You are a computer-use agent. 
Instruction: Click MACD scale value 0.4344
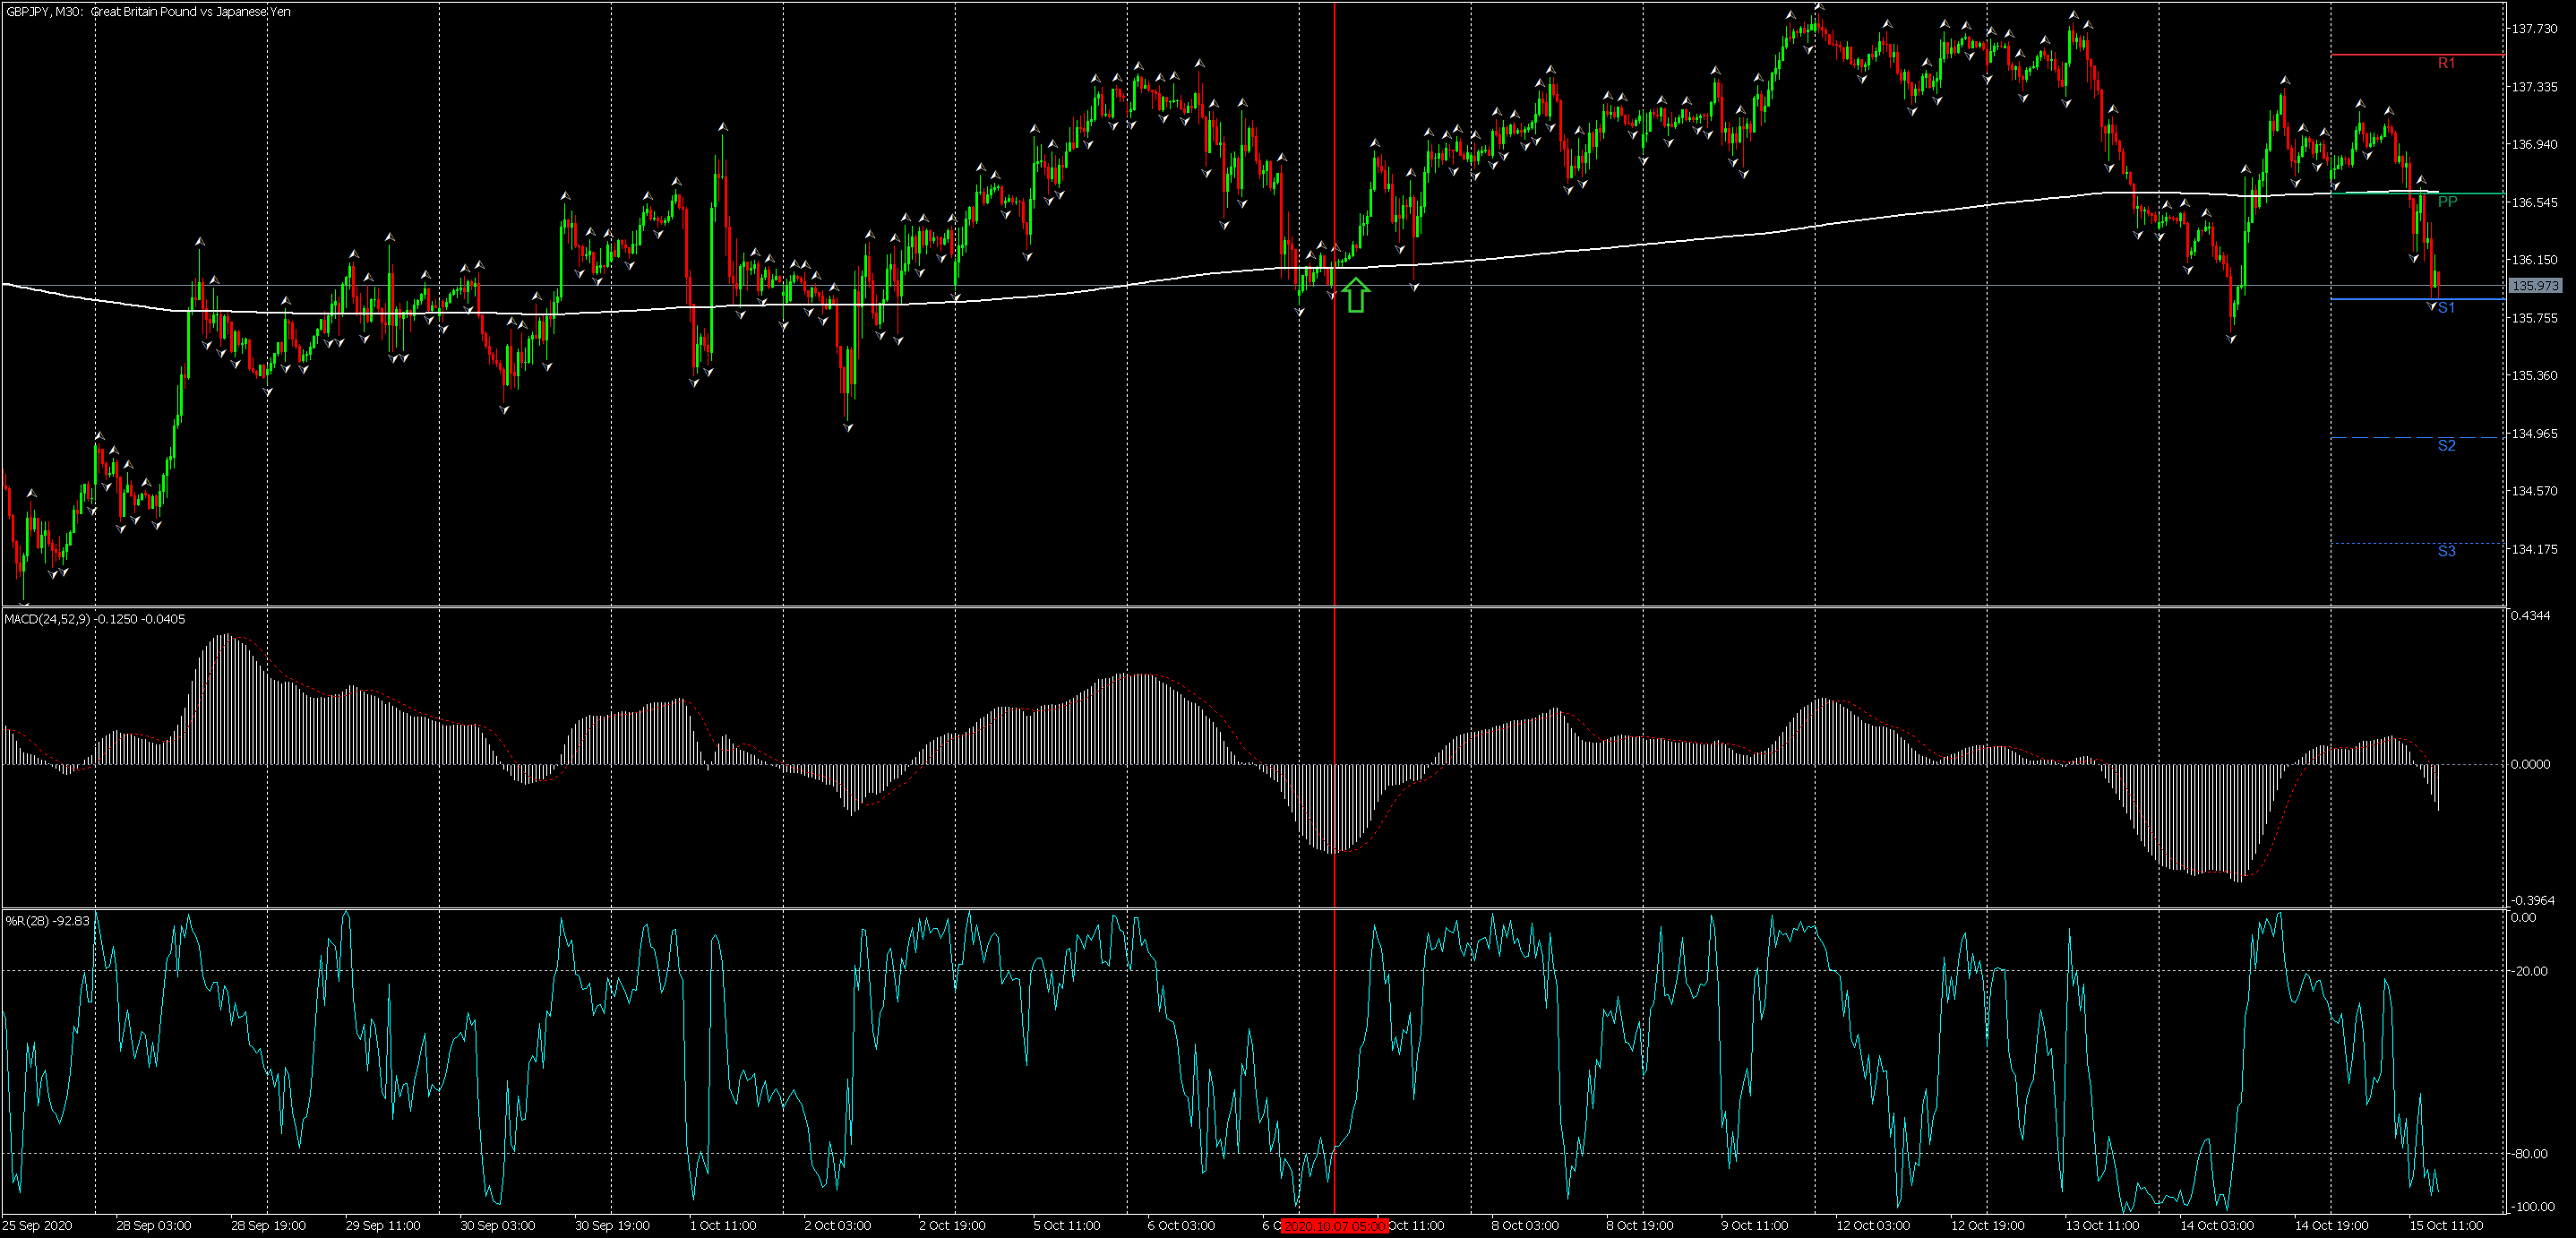point(2530,616)
